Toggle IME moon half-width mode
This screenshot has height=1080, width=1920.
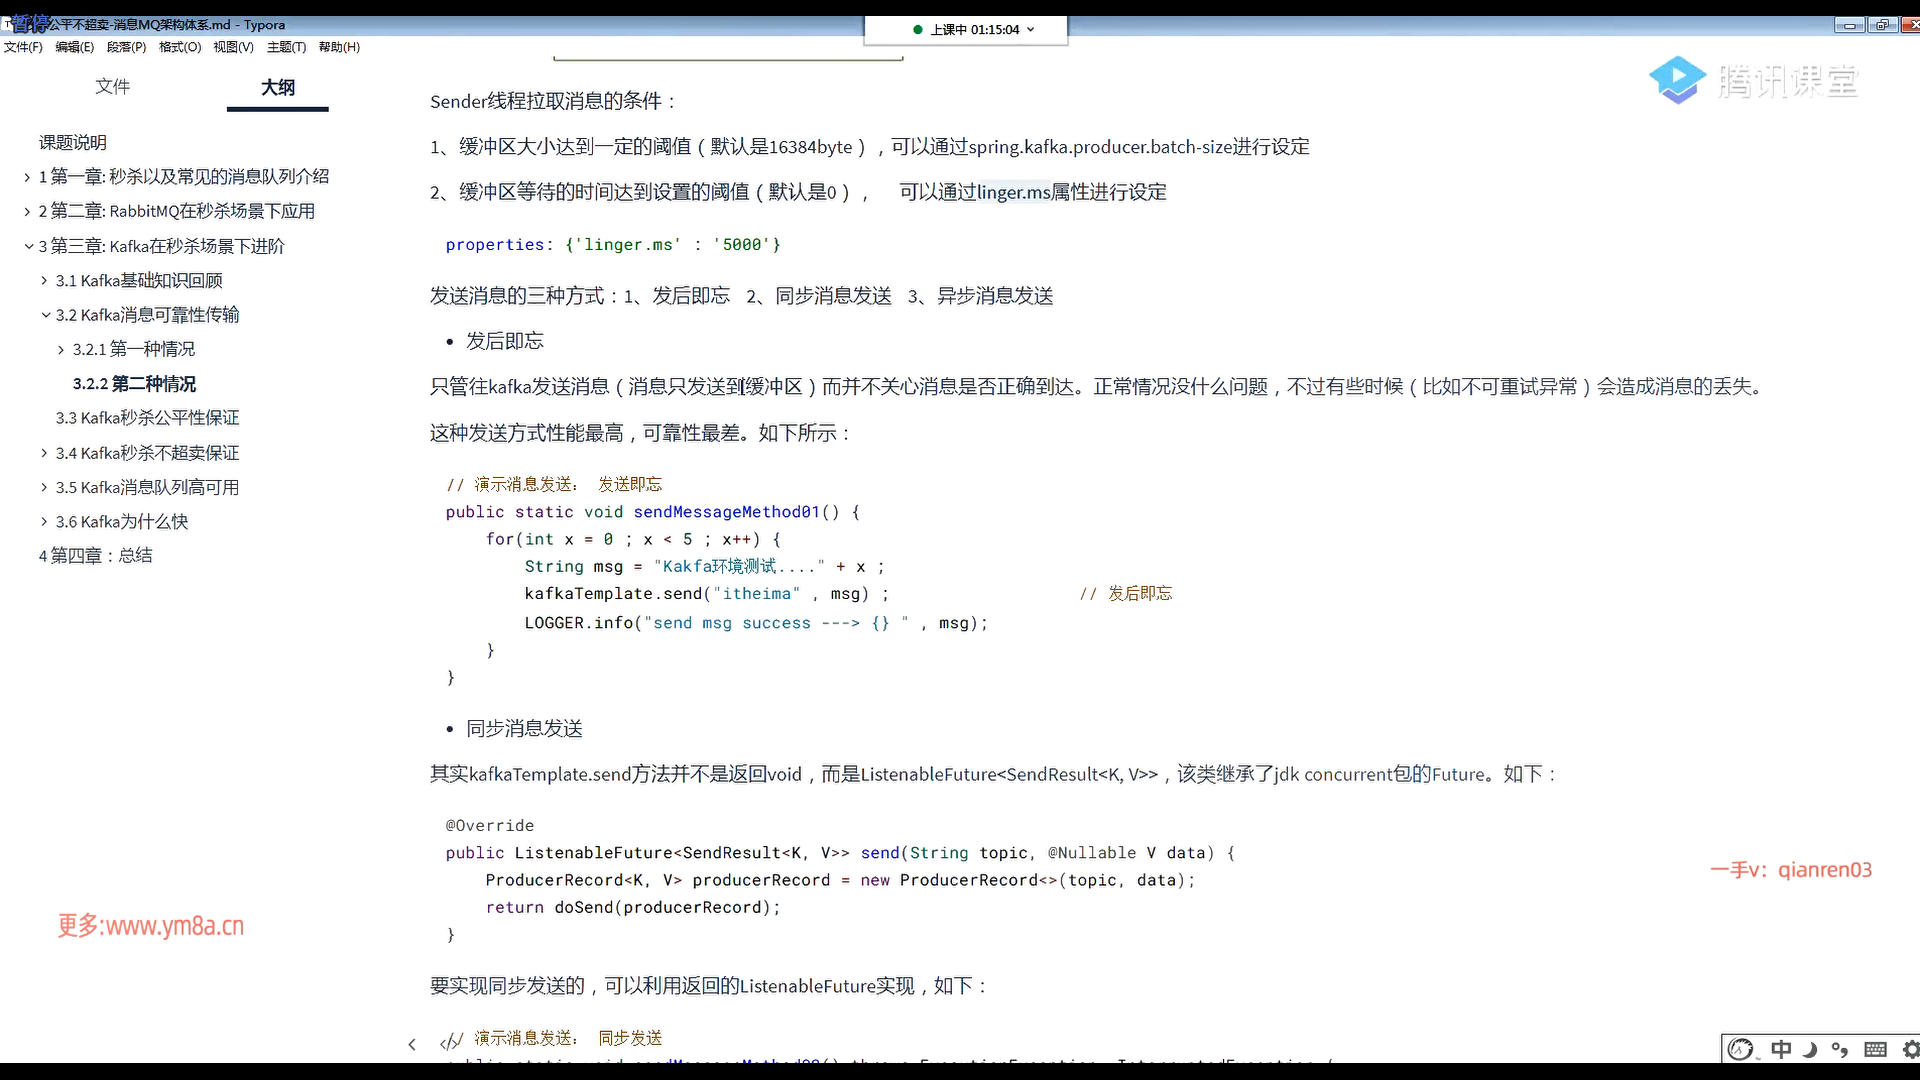point(1810,1049)
